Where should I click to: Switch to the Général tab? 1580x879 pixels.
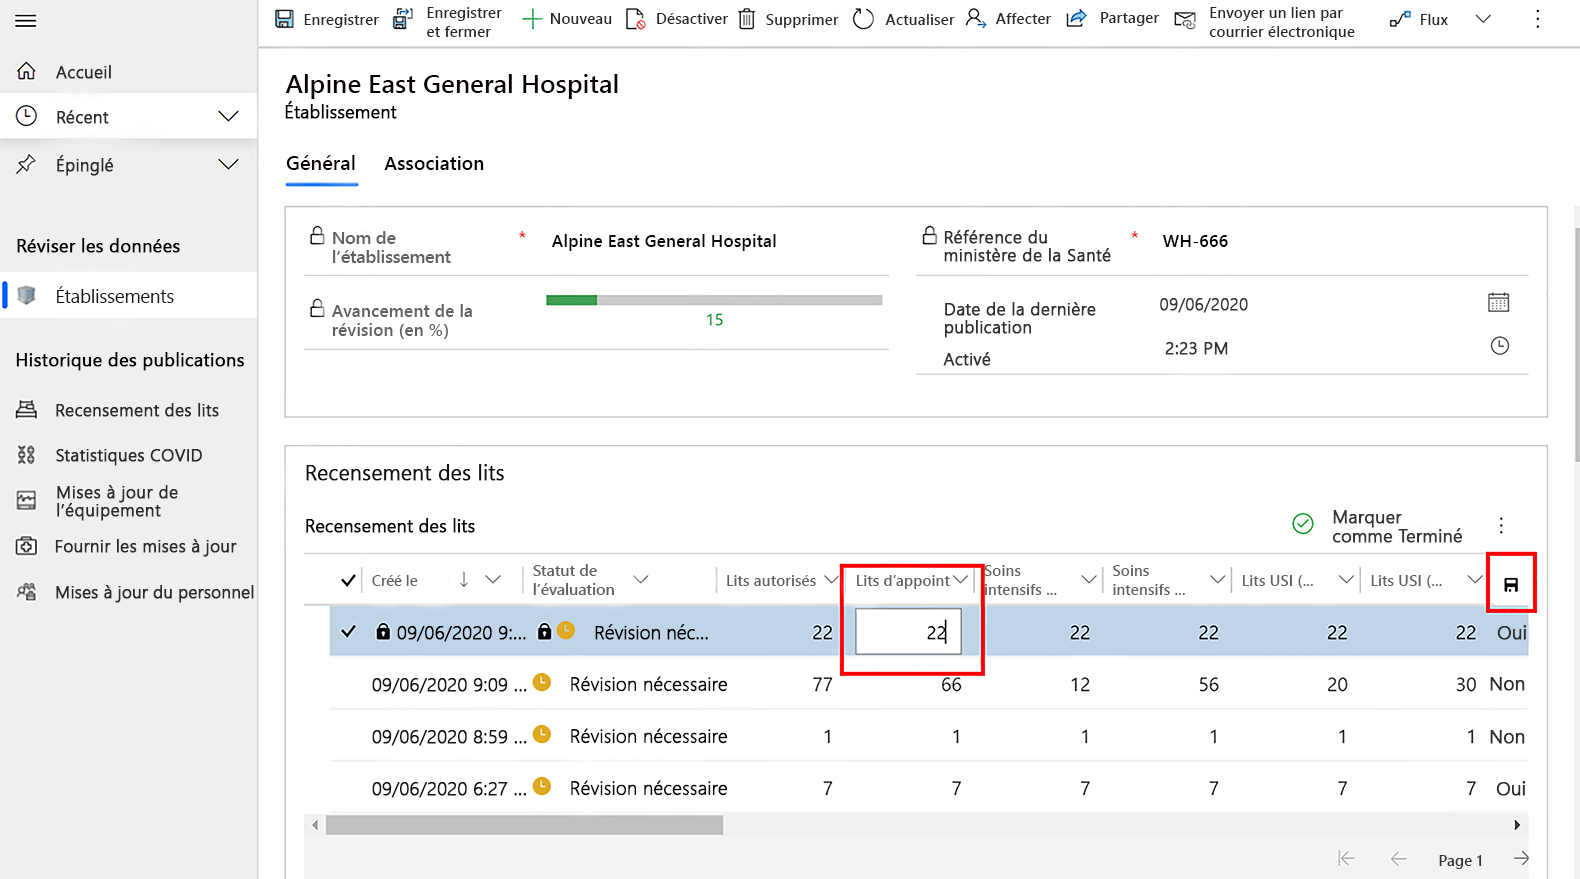coord(321,163)
